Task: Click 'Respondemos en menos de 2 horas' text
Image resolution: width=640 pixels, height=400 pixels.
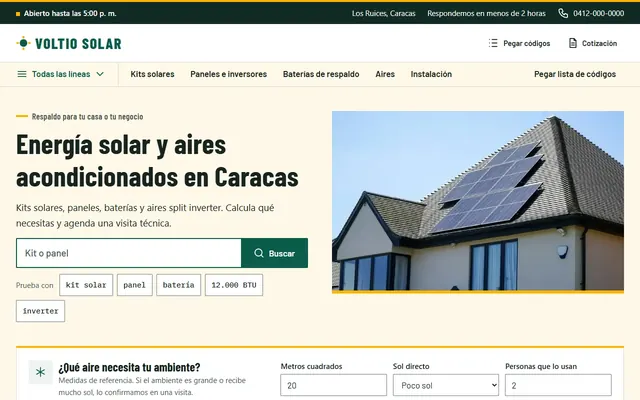Action: coord(487,13)
